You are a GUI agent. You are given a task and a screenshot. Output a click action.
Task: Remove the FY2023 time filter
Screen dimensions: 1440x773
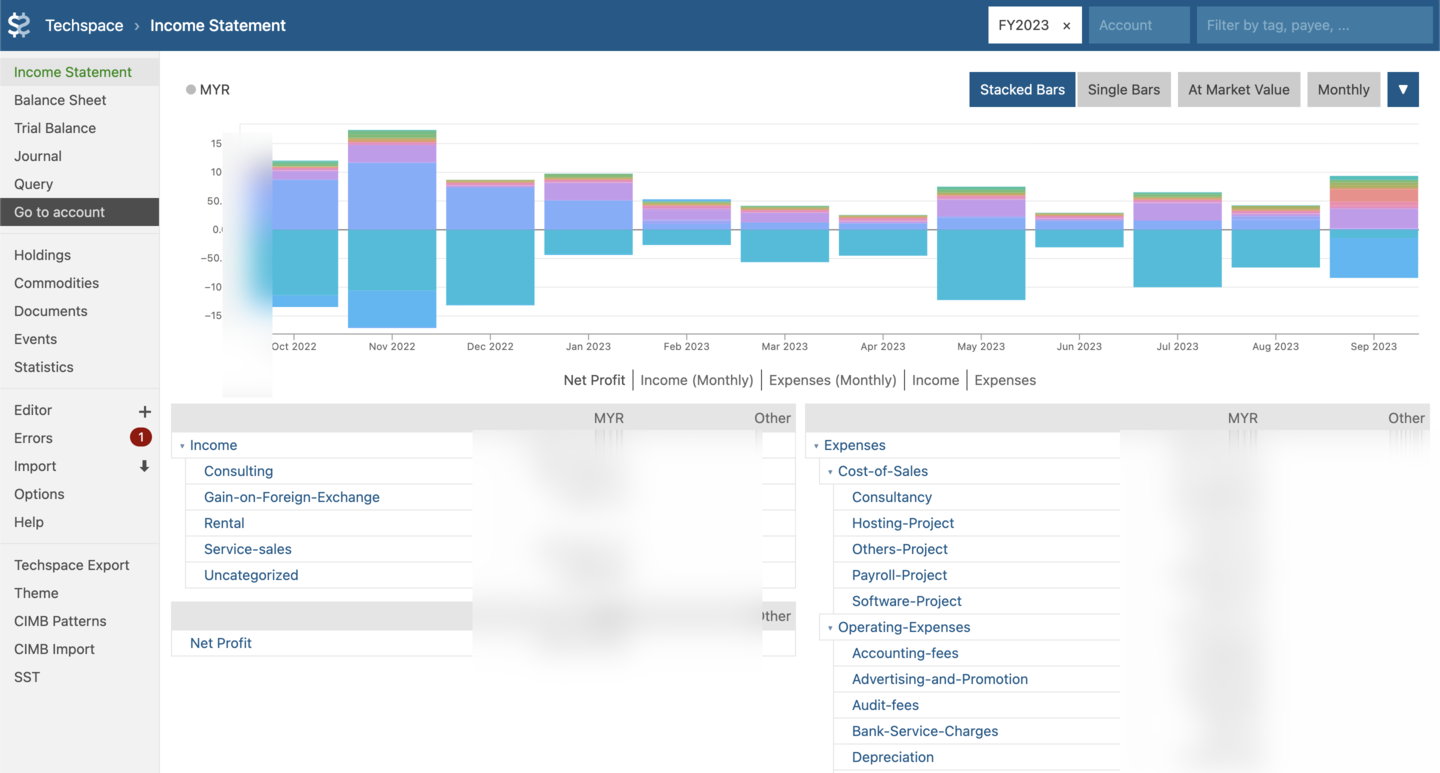(1066, 24)
